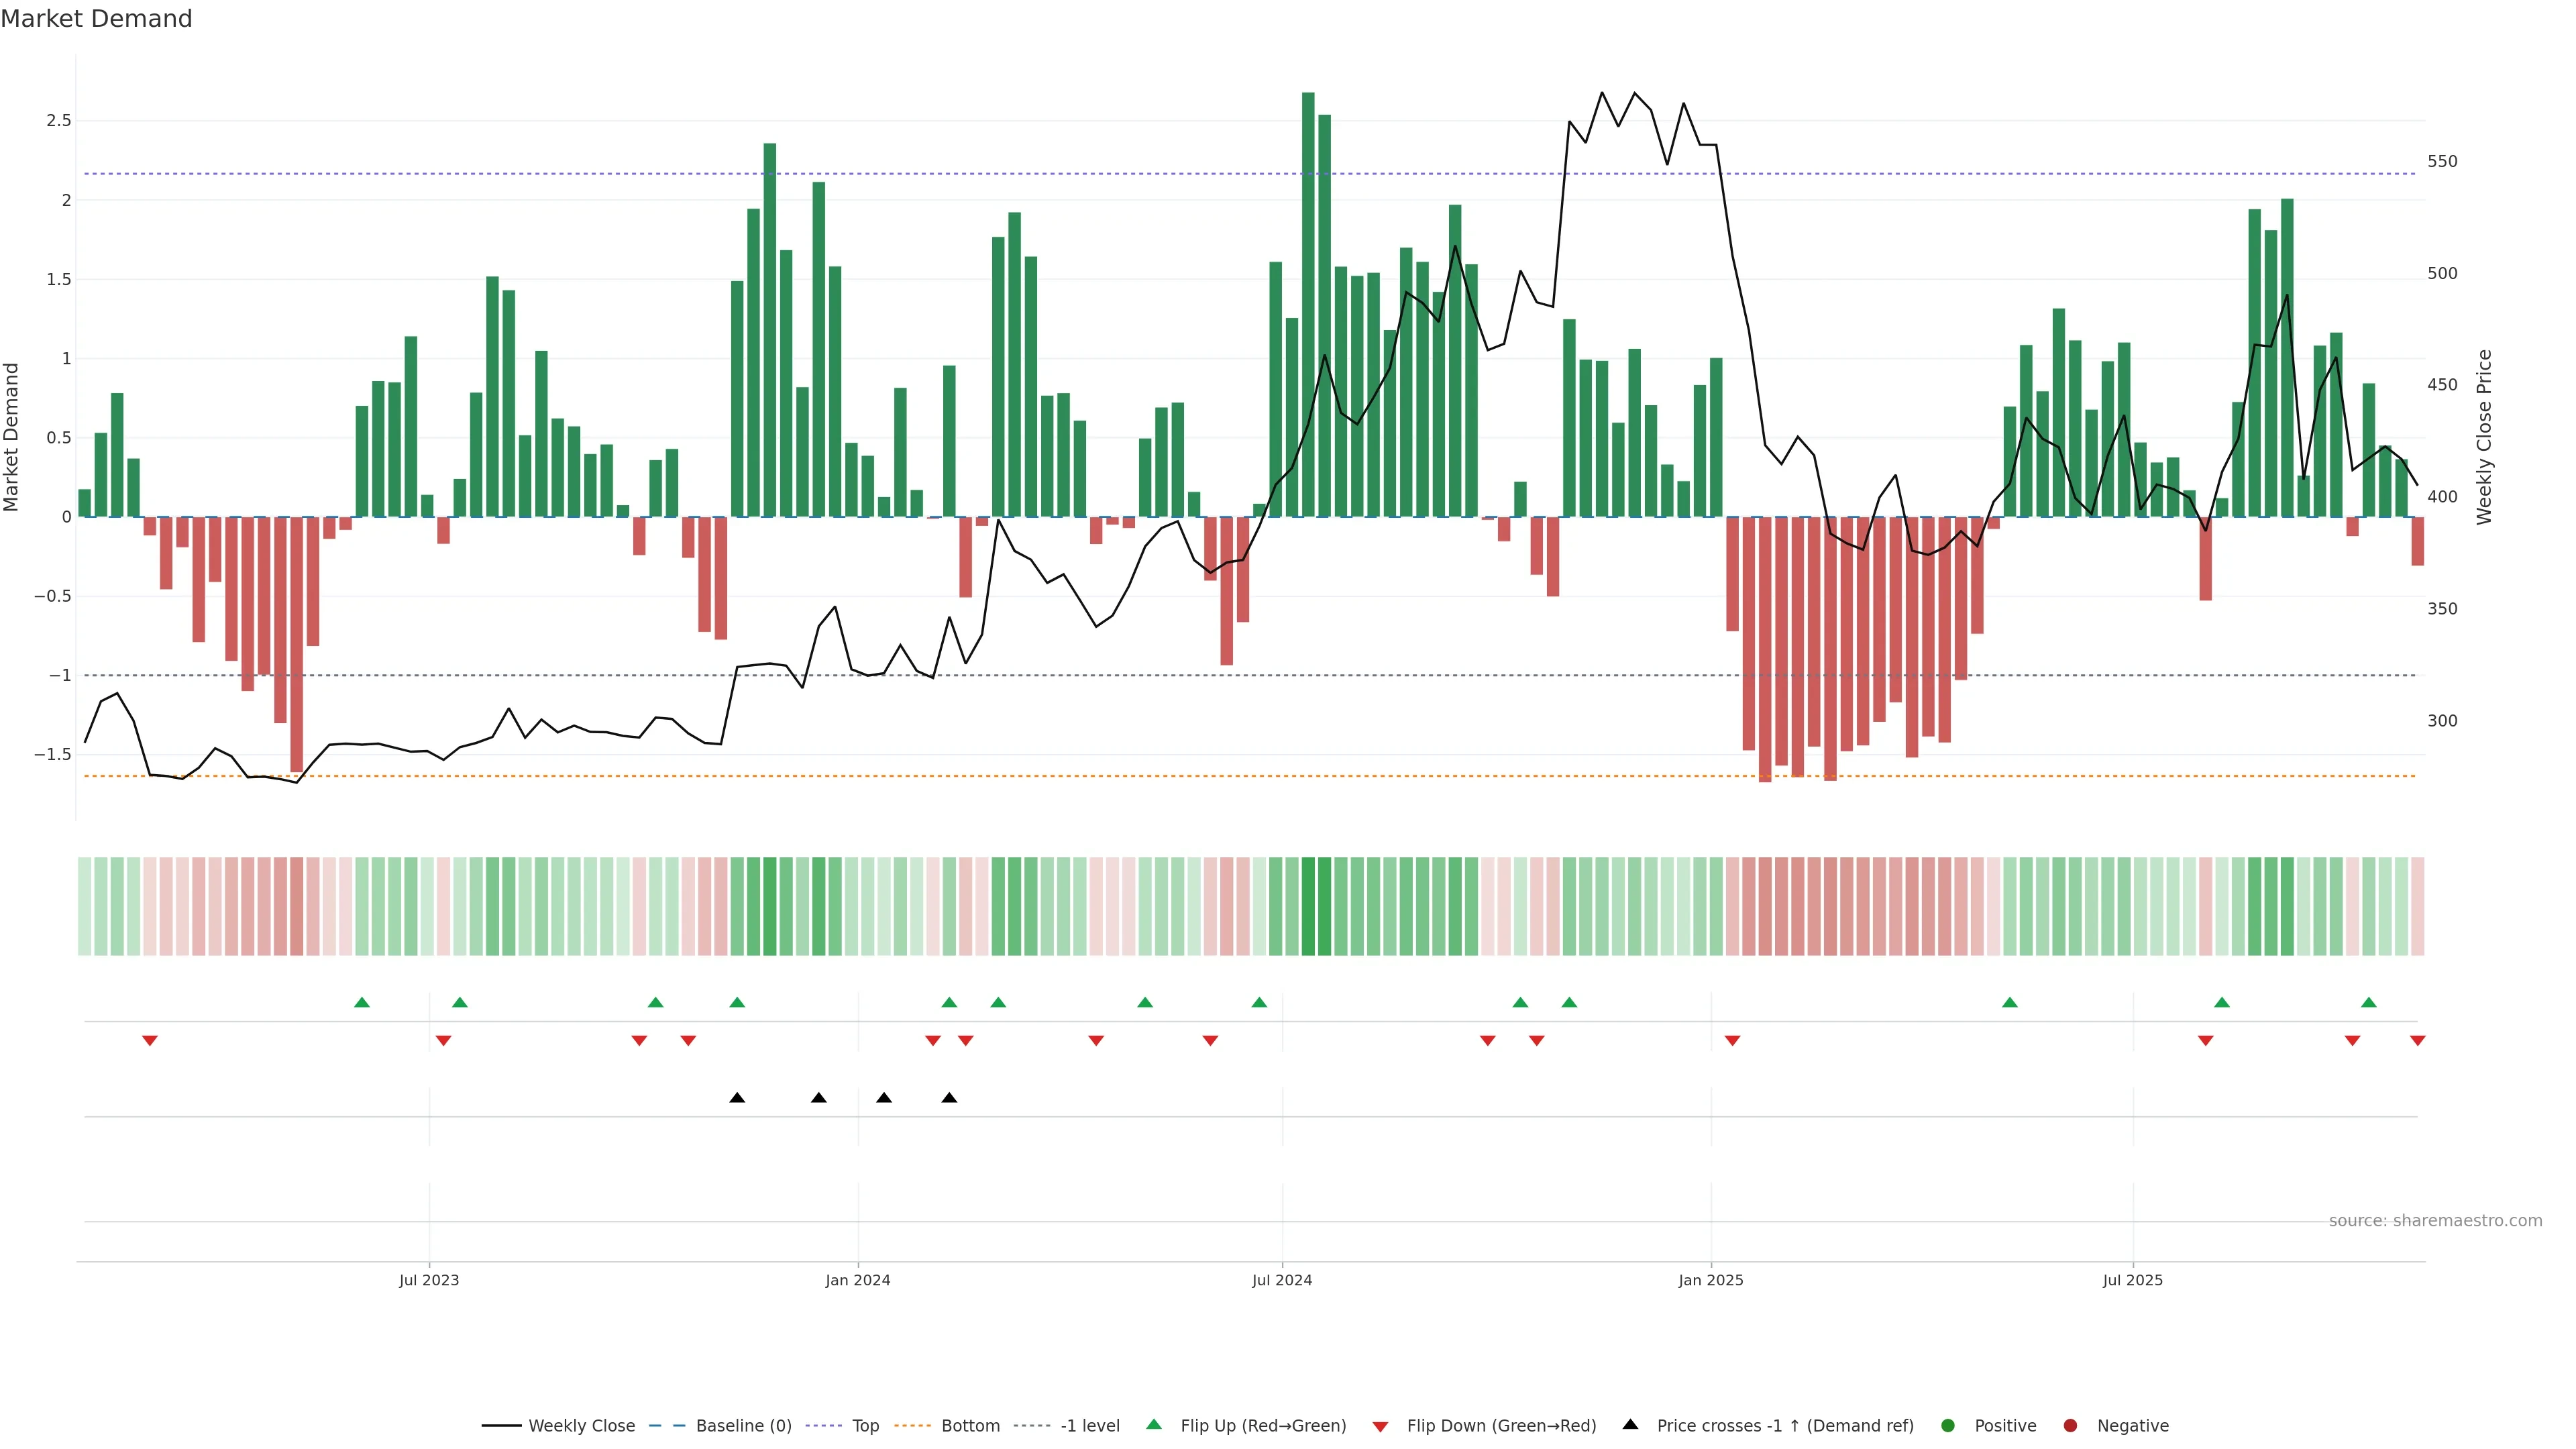Click the last red flip-down marker
This screenshot has width=2576, height=1449.
2417,1041
